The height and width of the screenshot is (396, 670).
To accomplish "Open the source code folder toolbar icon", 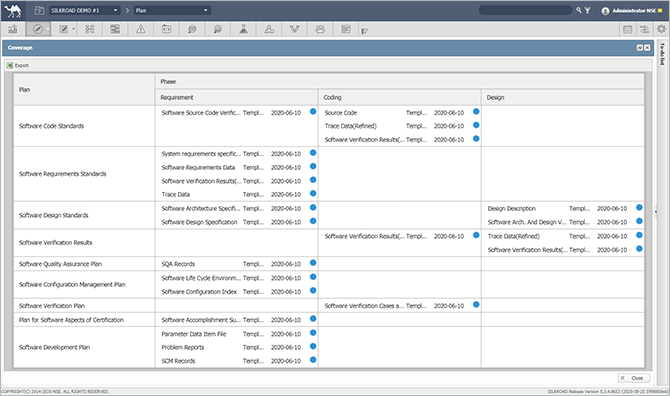I will (166, 29).
